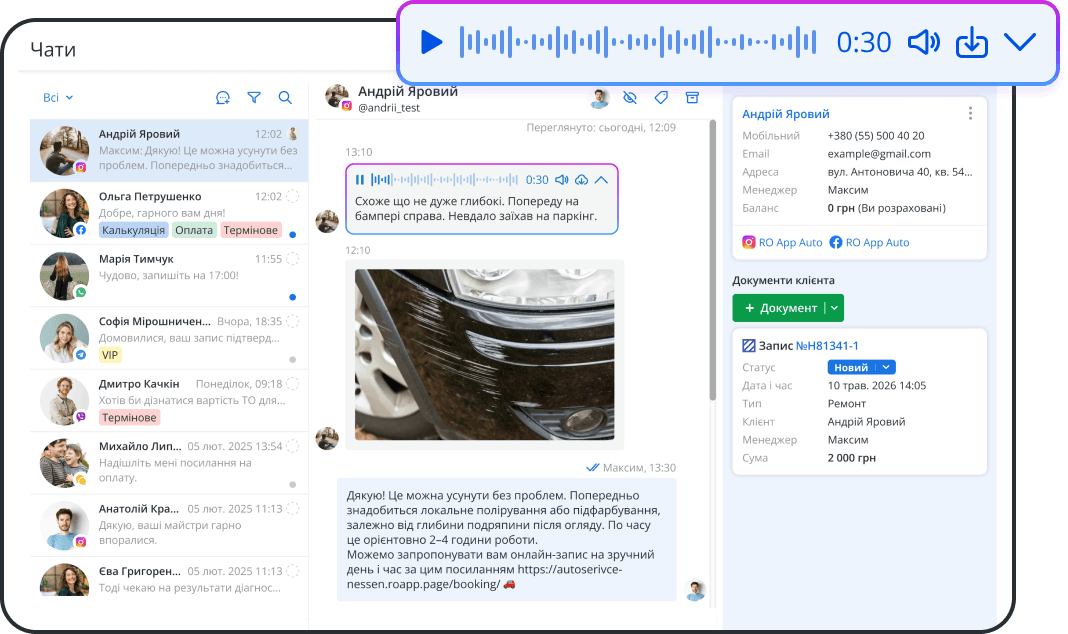1068x634 pixels.
Task: Click Максим's avatar beside the reply
Action: click(695, 590)
